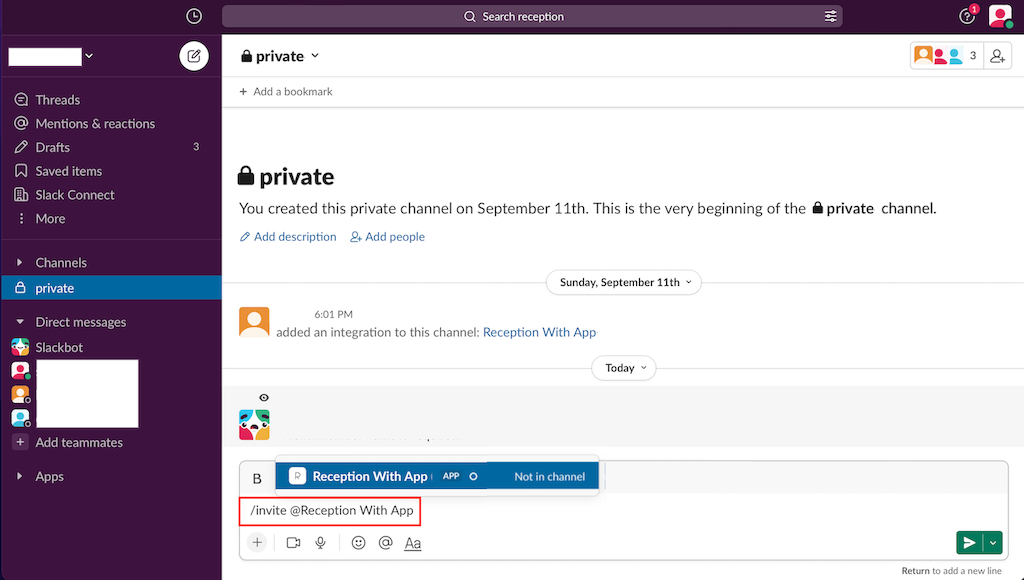The height and width of the screenshot is (580, 1024).
Task: Open the help question mark icon
Action: 966,16
